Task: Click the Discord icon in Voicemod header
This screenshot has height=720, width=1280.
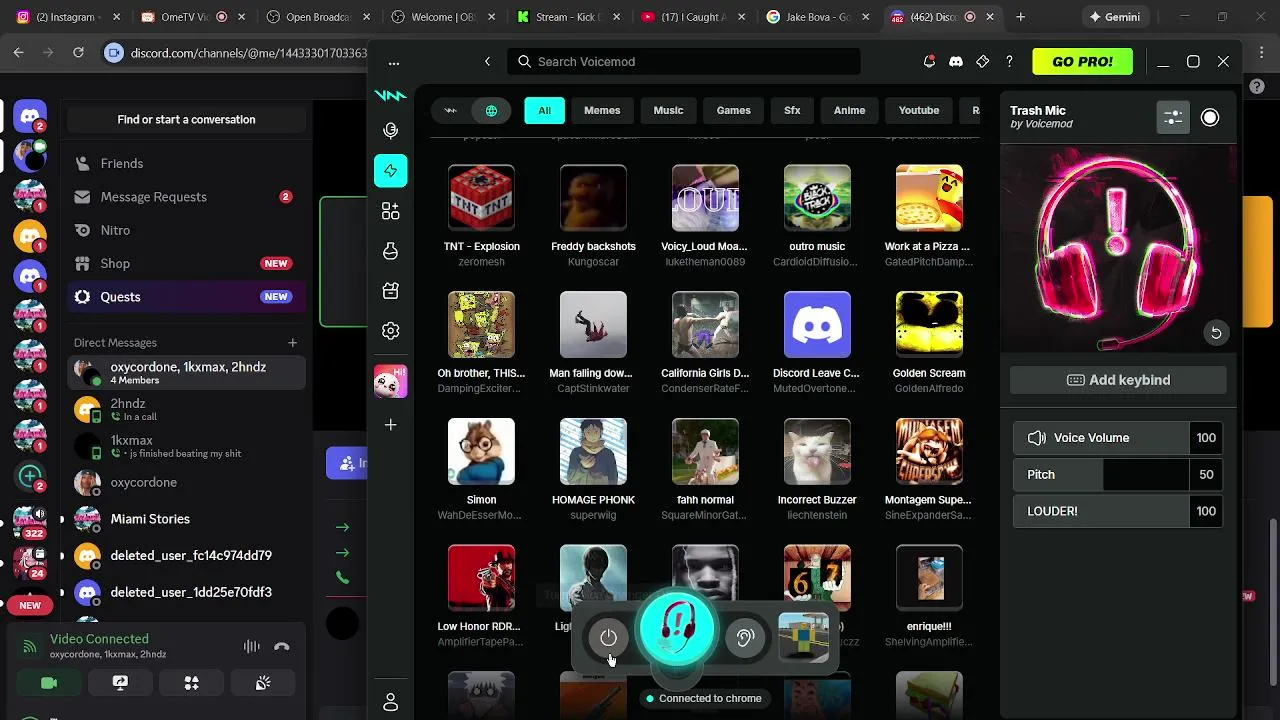Action: (x=956, y=62)
